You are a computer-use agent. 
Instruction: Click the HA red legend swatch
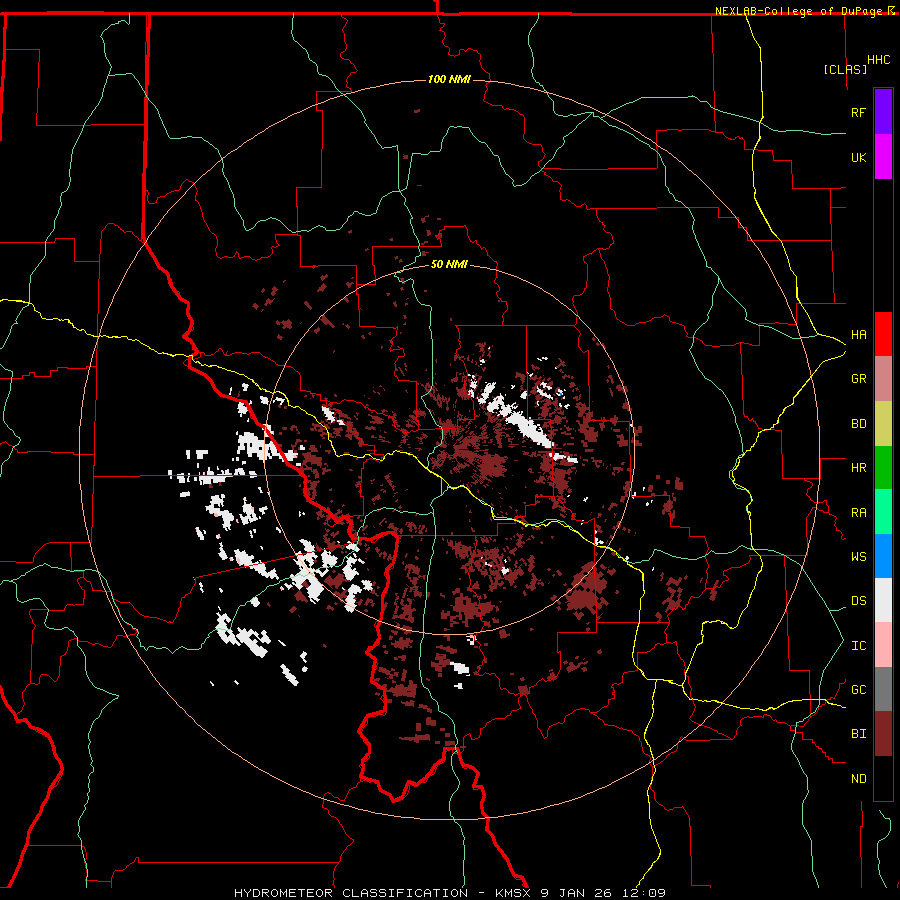click(x=883, y=334)
